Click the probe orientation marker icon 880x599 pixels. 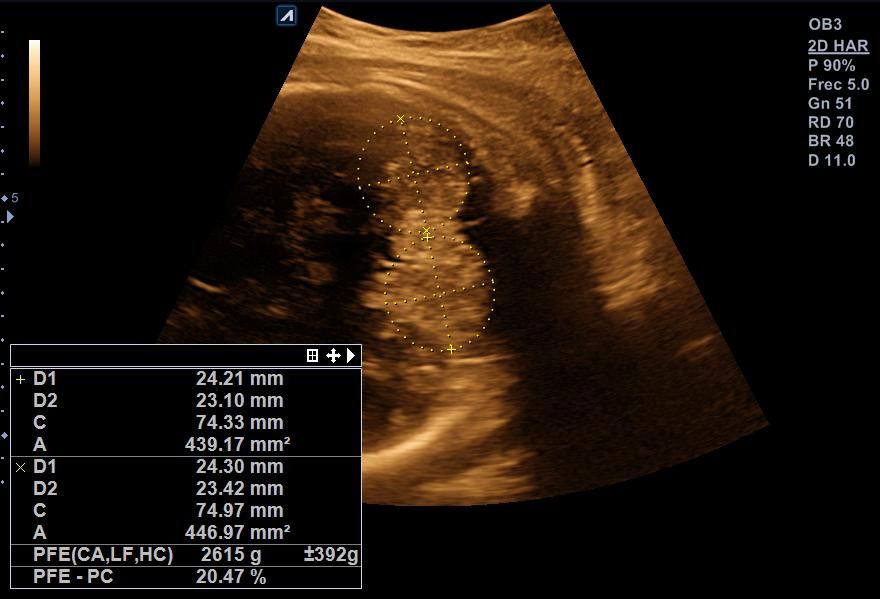click(287, 15)
